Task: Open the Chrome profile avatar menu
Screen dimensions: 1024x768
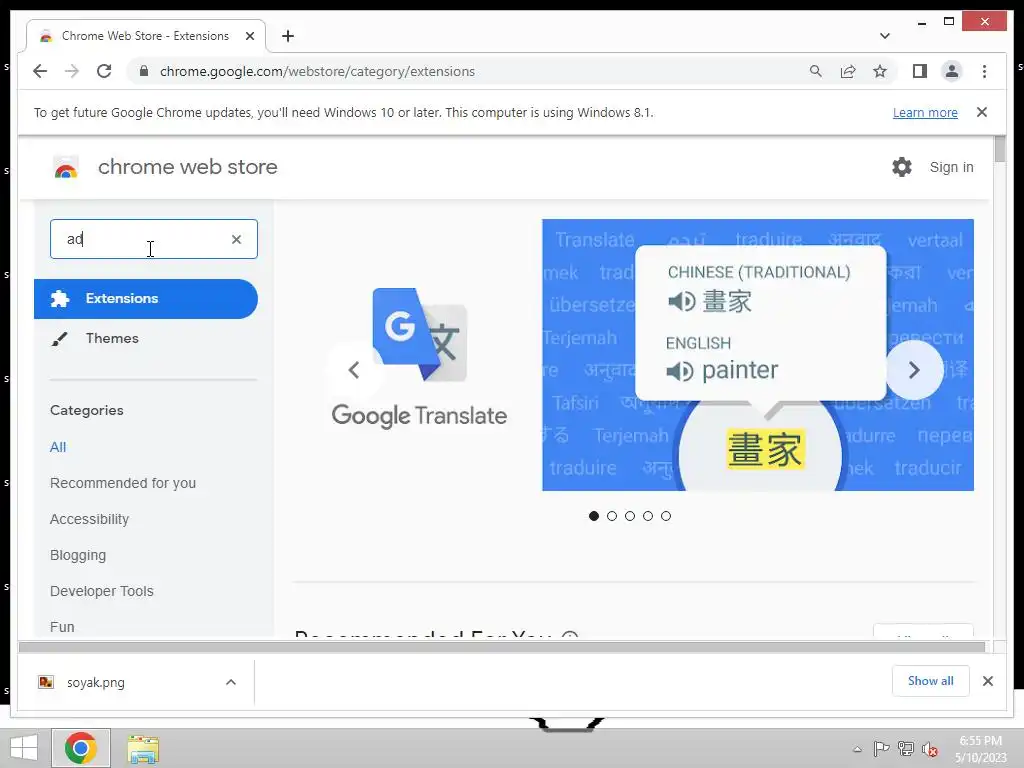Action: 952,71
